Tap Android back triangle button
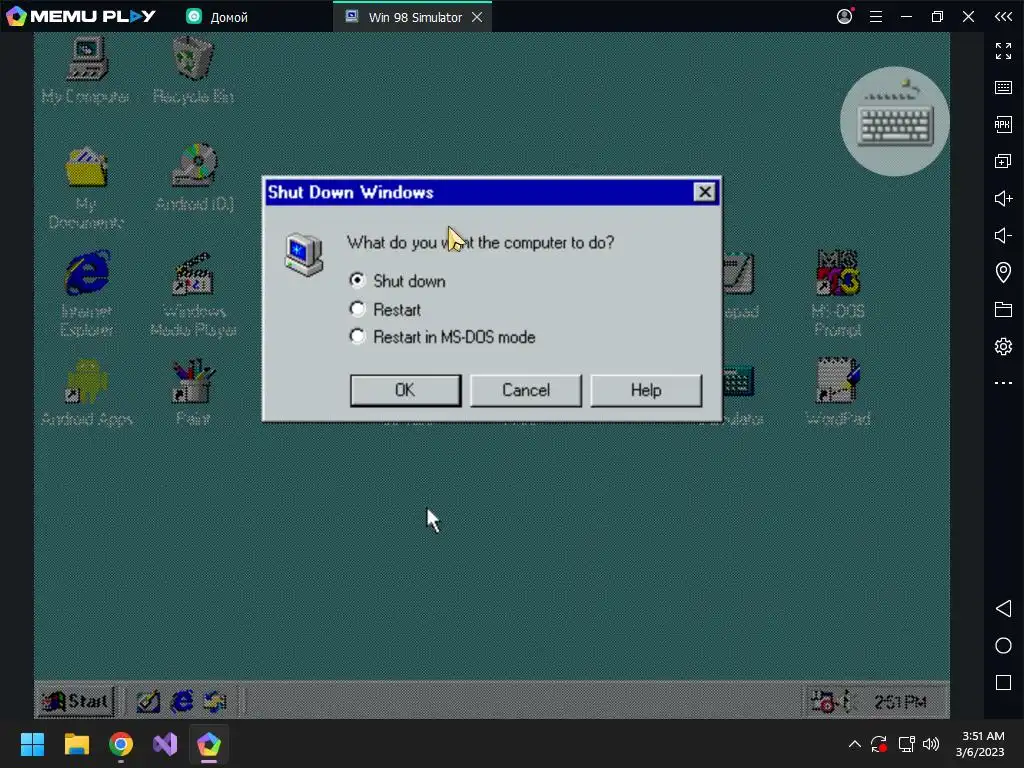Screen dimensions: 1024x768 1003,609
